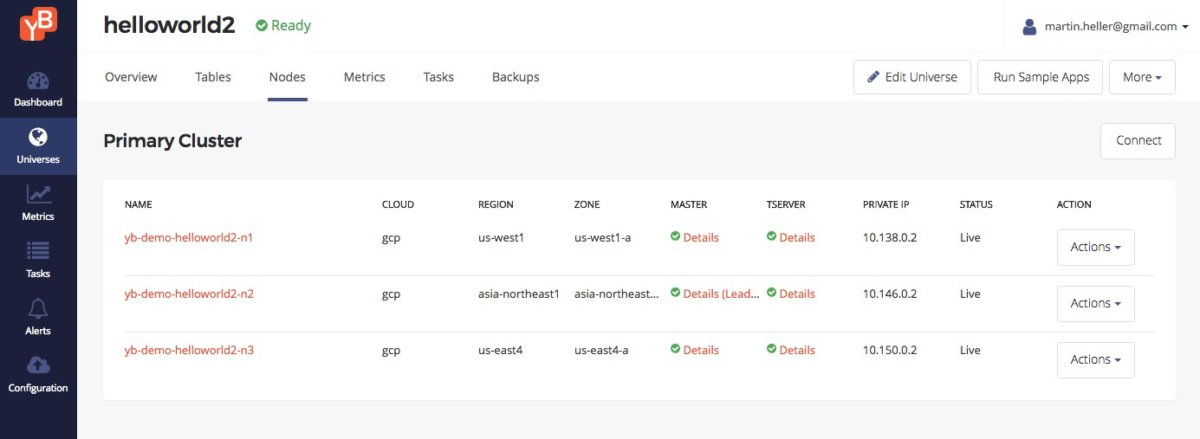Open tserver Details link for n1
The width and height of the screenshot is (1200, 439).
797,238
